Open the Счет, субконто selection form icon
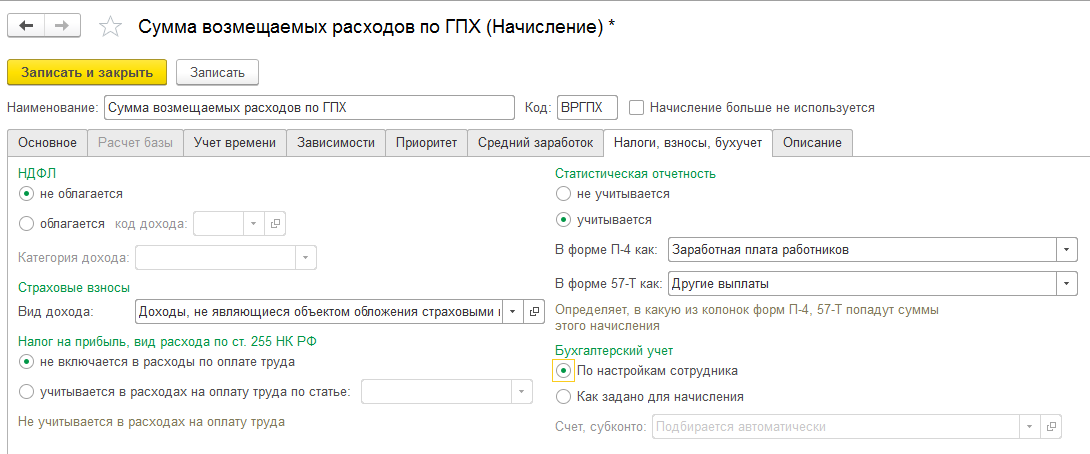Viewport: 1090px width, 454px height. (x=1052, y=426)
